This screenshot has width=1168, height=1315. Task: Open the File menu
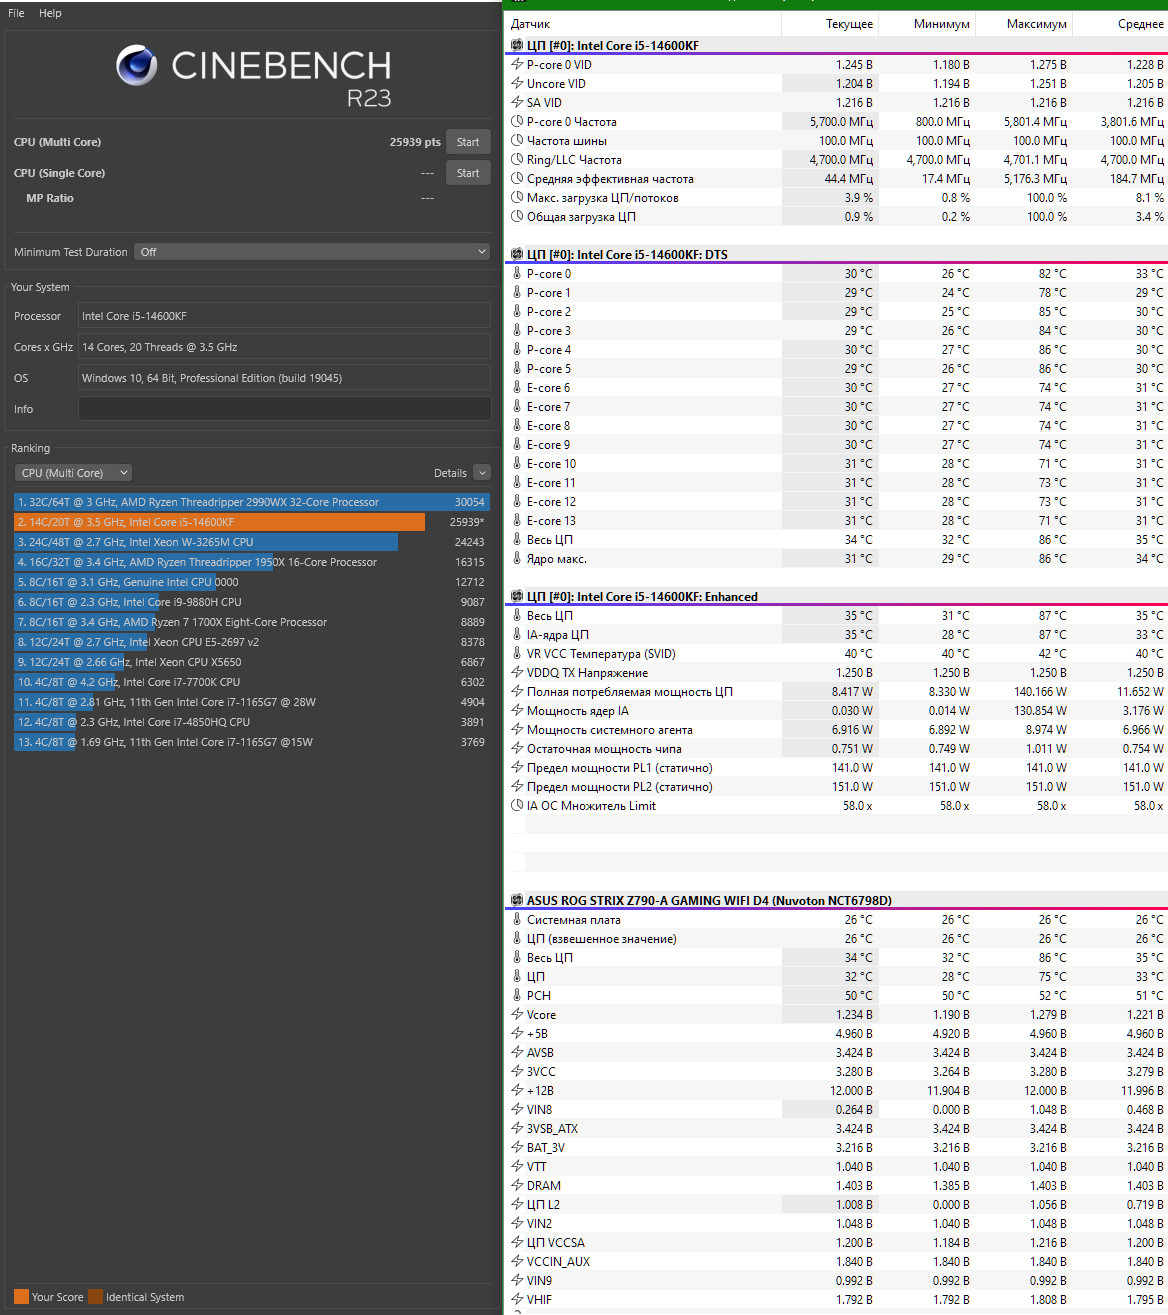16,13
